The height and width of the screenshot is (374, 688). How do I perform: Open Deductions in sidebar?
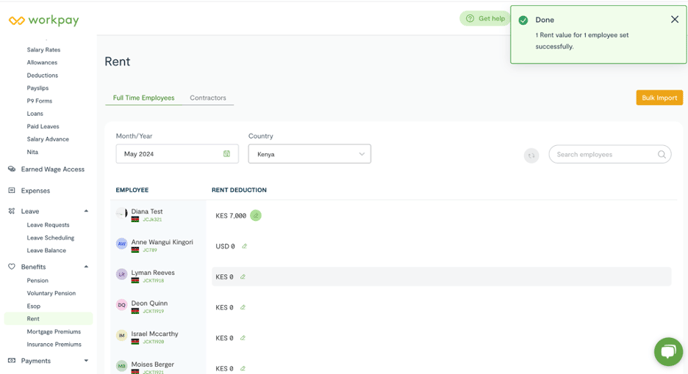coord(42,75)
